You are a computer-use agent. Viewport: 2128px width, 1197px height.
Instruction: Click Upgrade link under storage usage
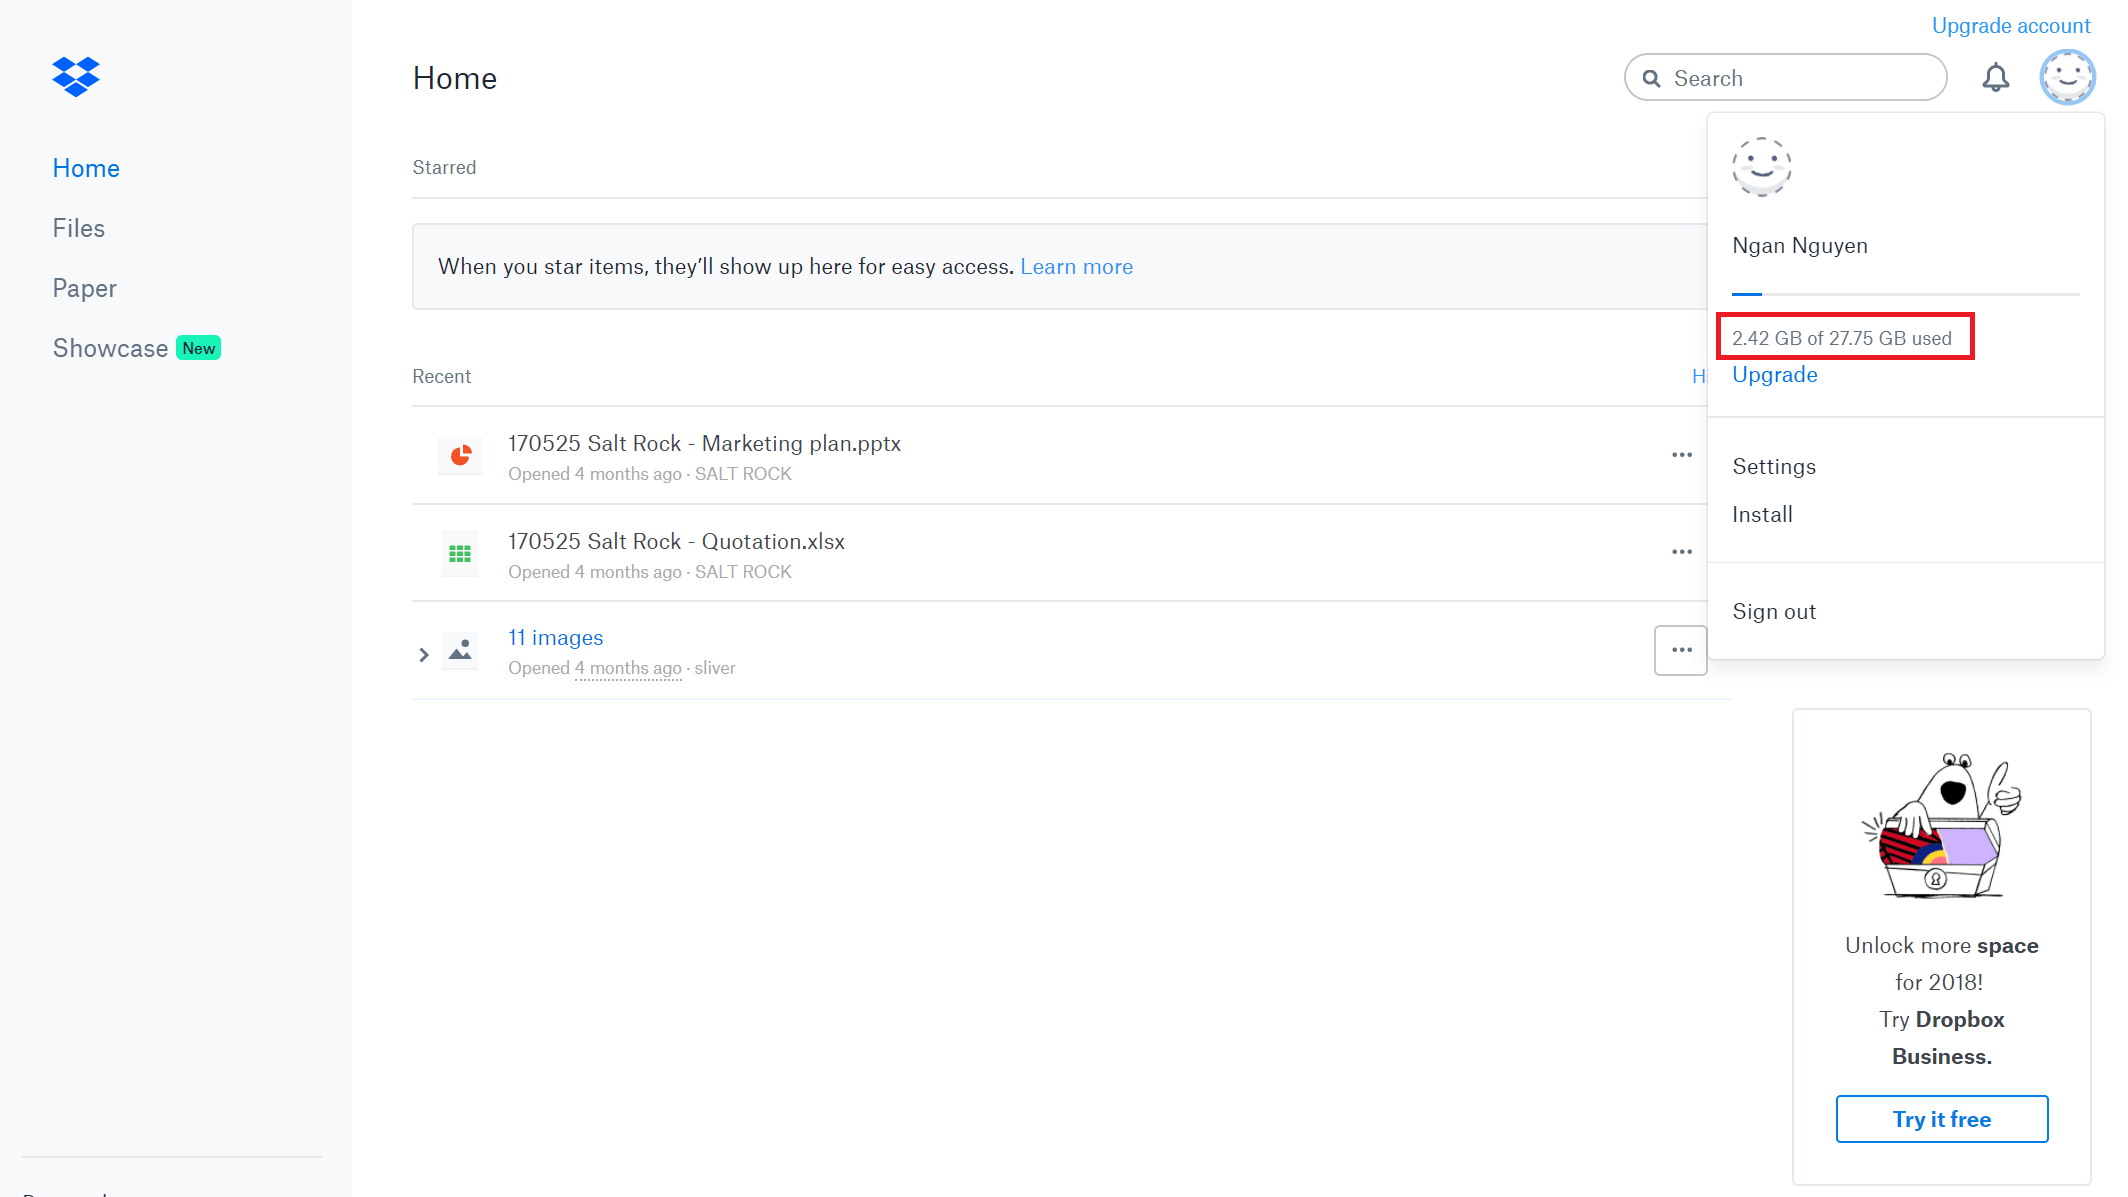1775,375
